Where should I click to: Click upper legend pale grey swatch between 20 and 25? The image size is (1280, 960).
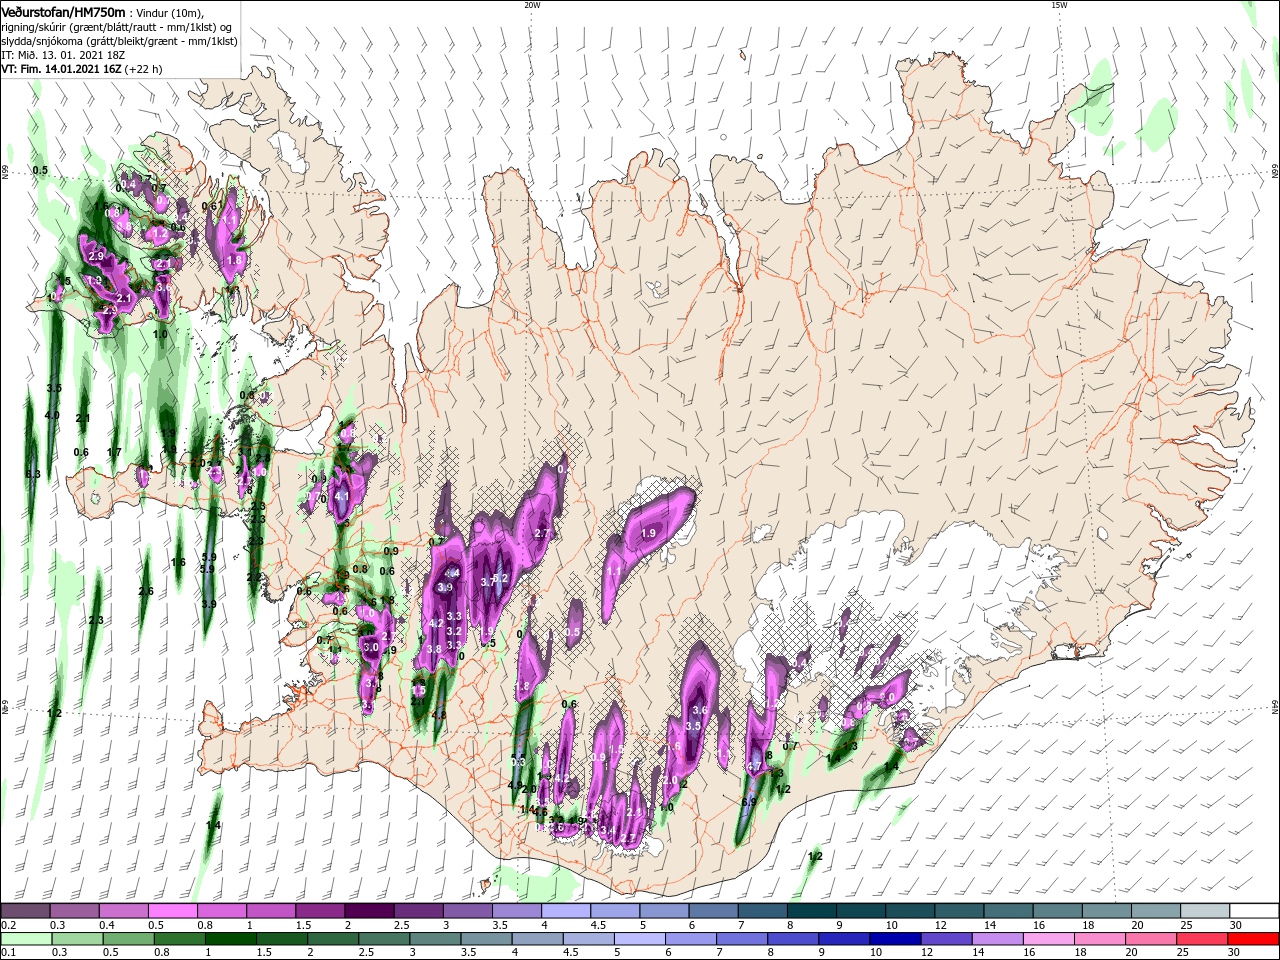click(x=1205, y=911)
